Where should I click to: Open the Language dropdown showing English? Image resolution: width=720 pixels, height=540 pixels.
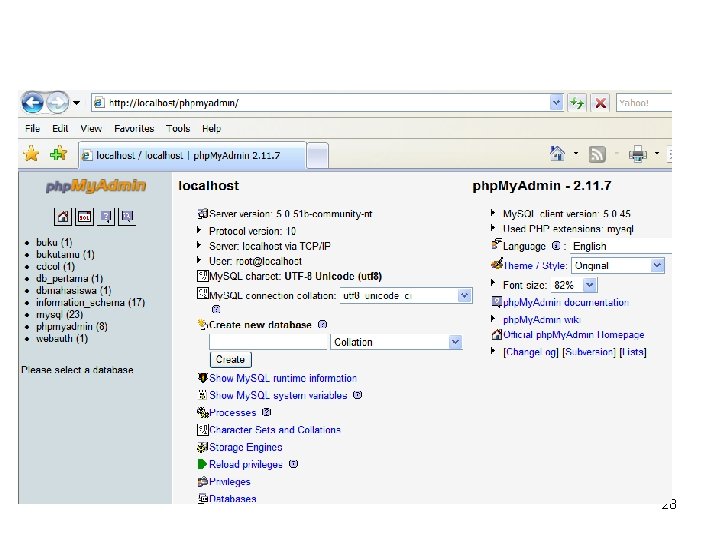click(621, 246)
